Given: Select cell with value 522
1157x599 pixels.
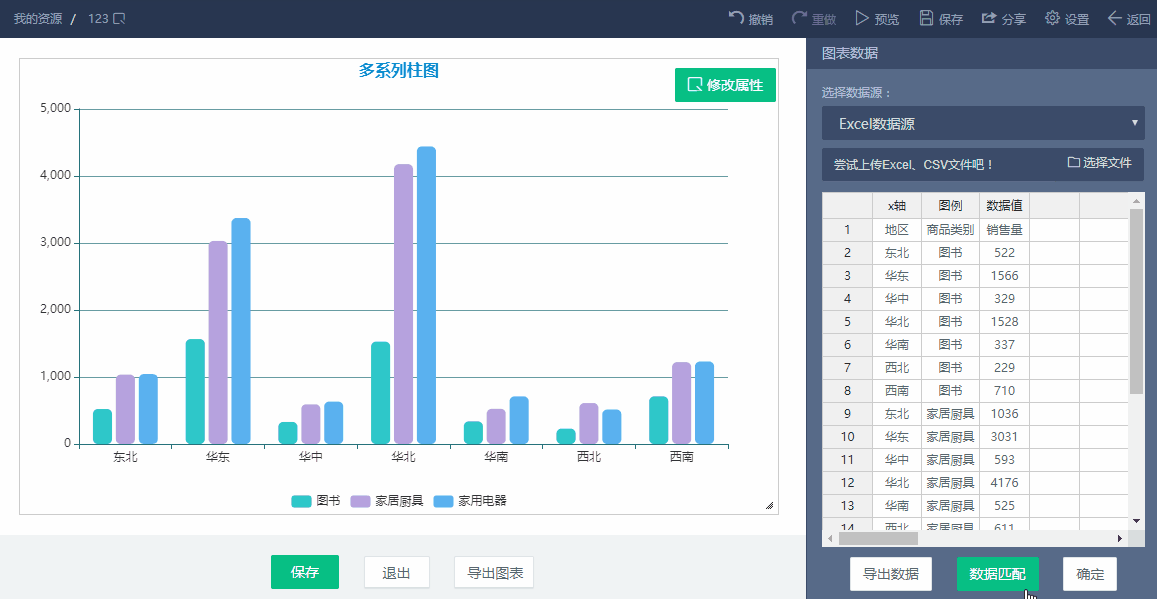Looking at the screenshot, I should pyautogui.click(x=1004, y=252).
